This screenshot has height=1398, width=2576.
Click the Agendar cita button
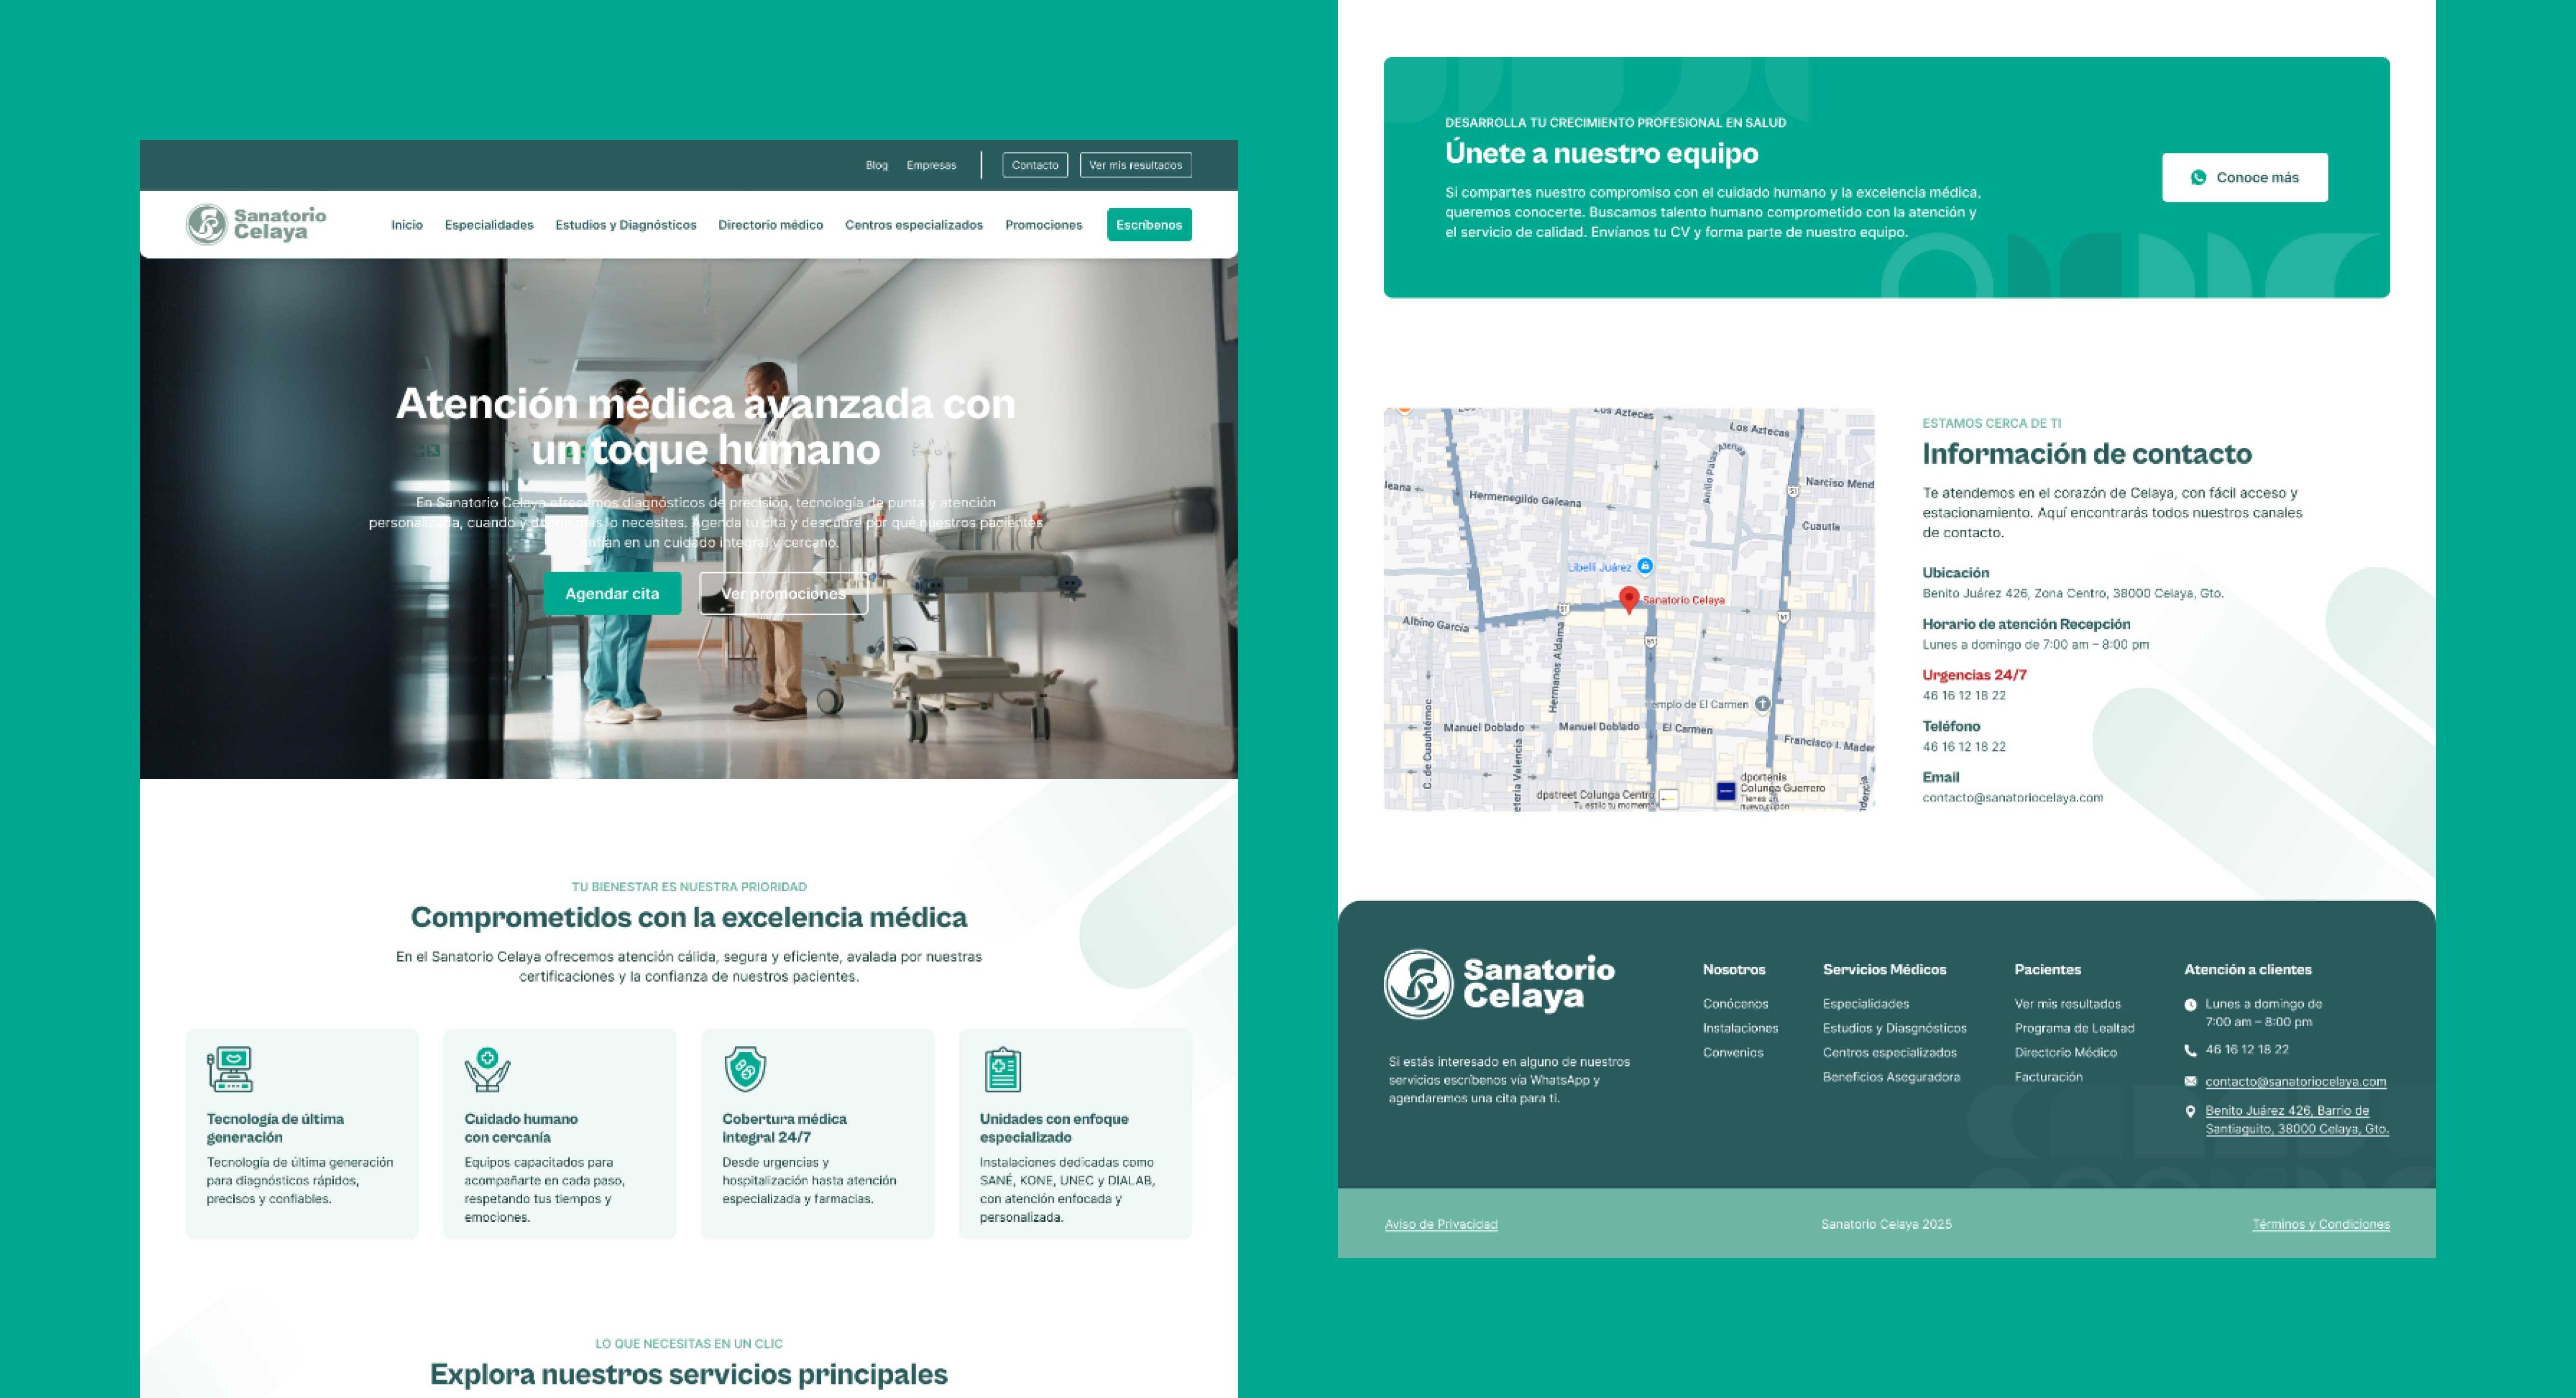(x=612, y=594)
